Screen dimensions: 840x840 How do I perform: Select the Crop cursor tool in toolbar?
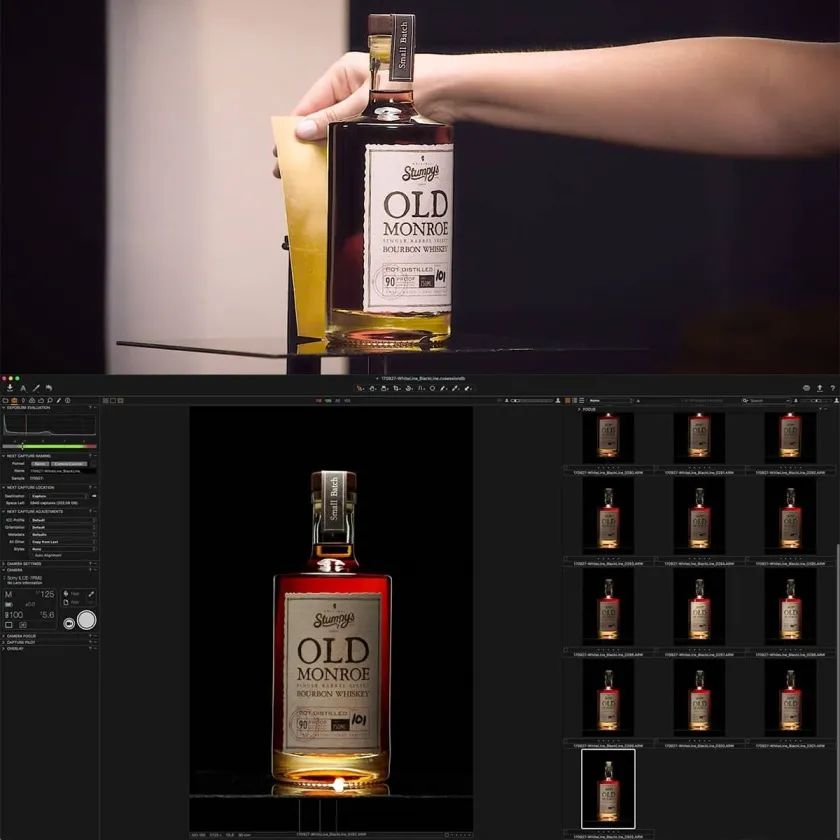coord(394,388)
